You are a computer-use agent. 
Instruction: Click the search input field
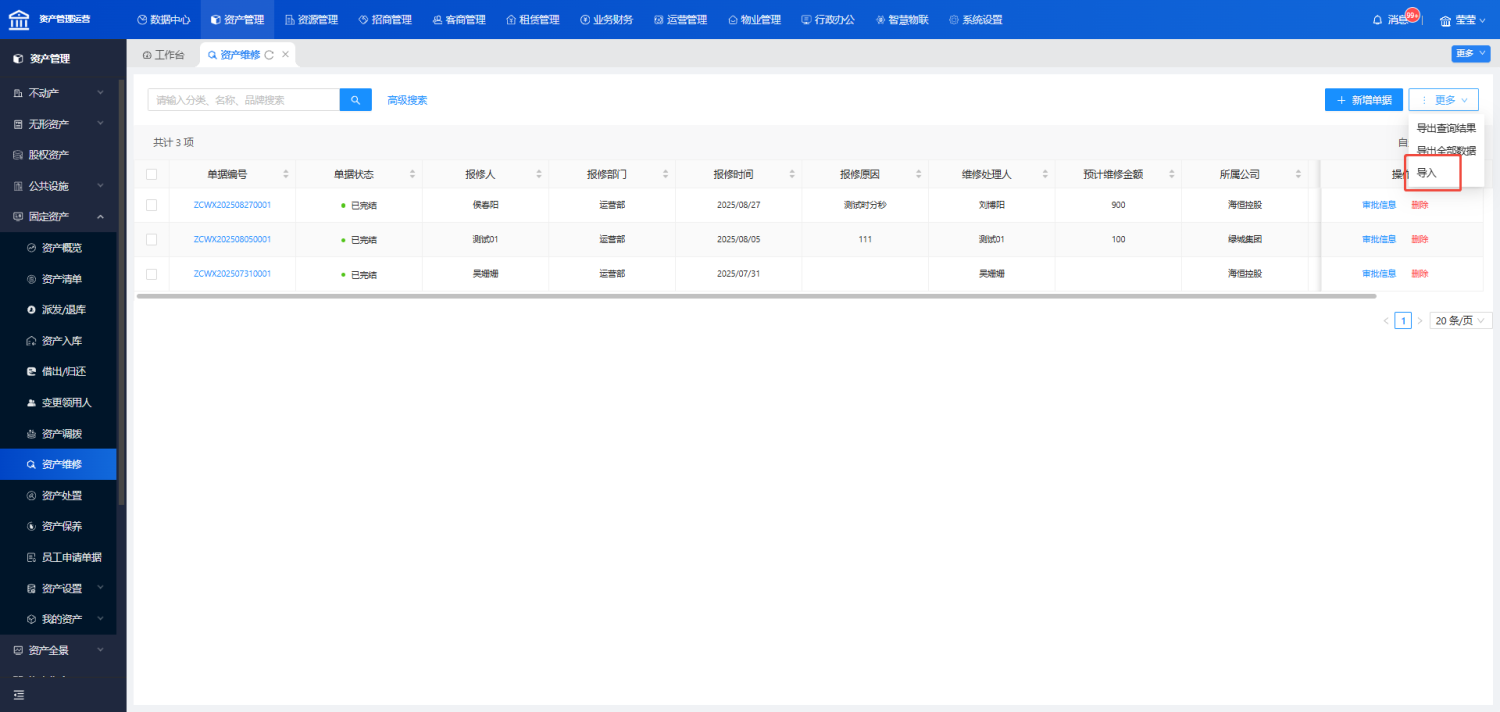coord(243,100)
